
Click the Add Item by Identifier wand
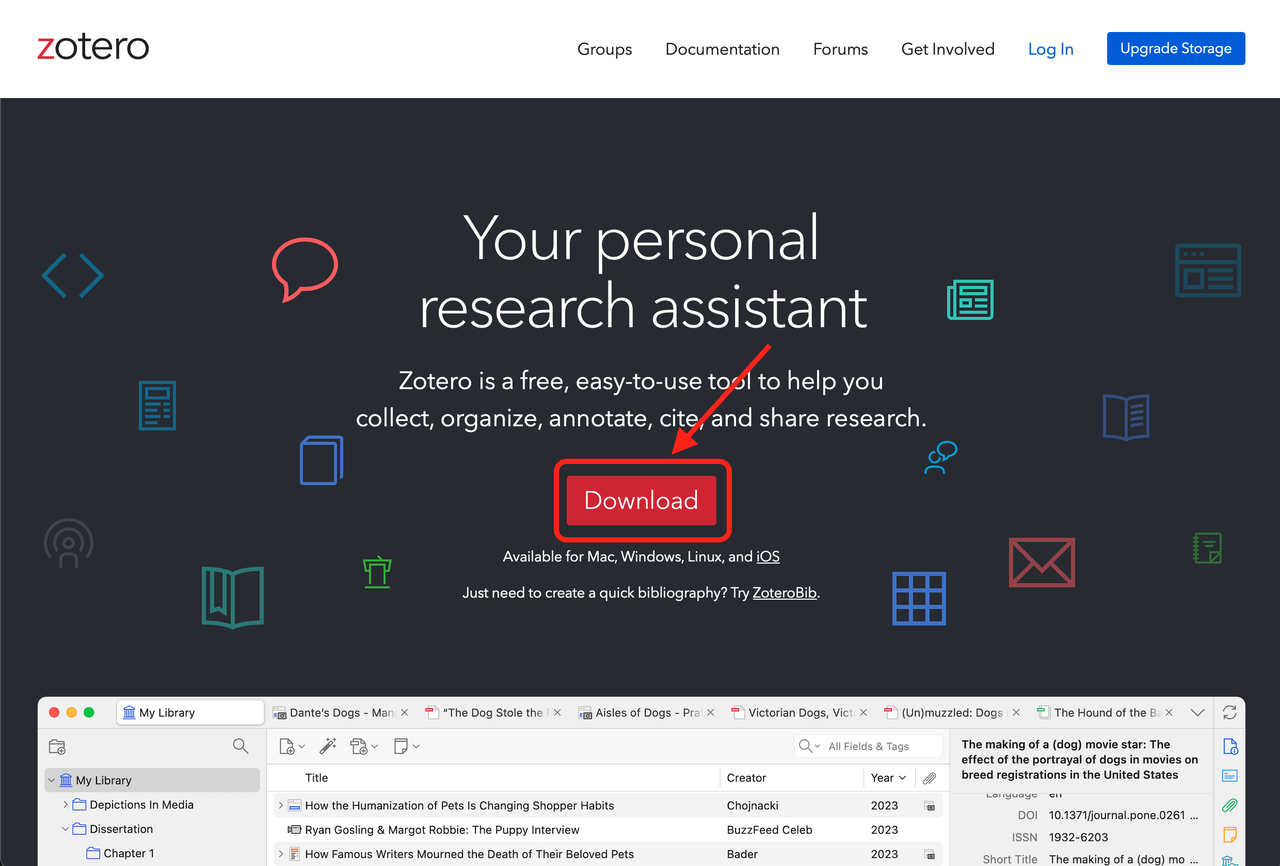(x=327, y=746)
